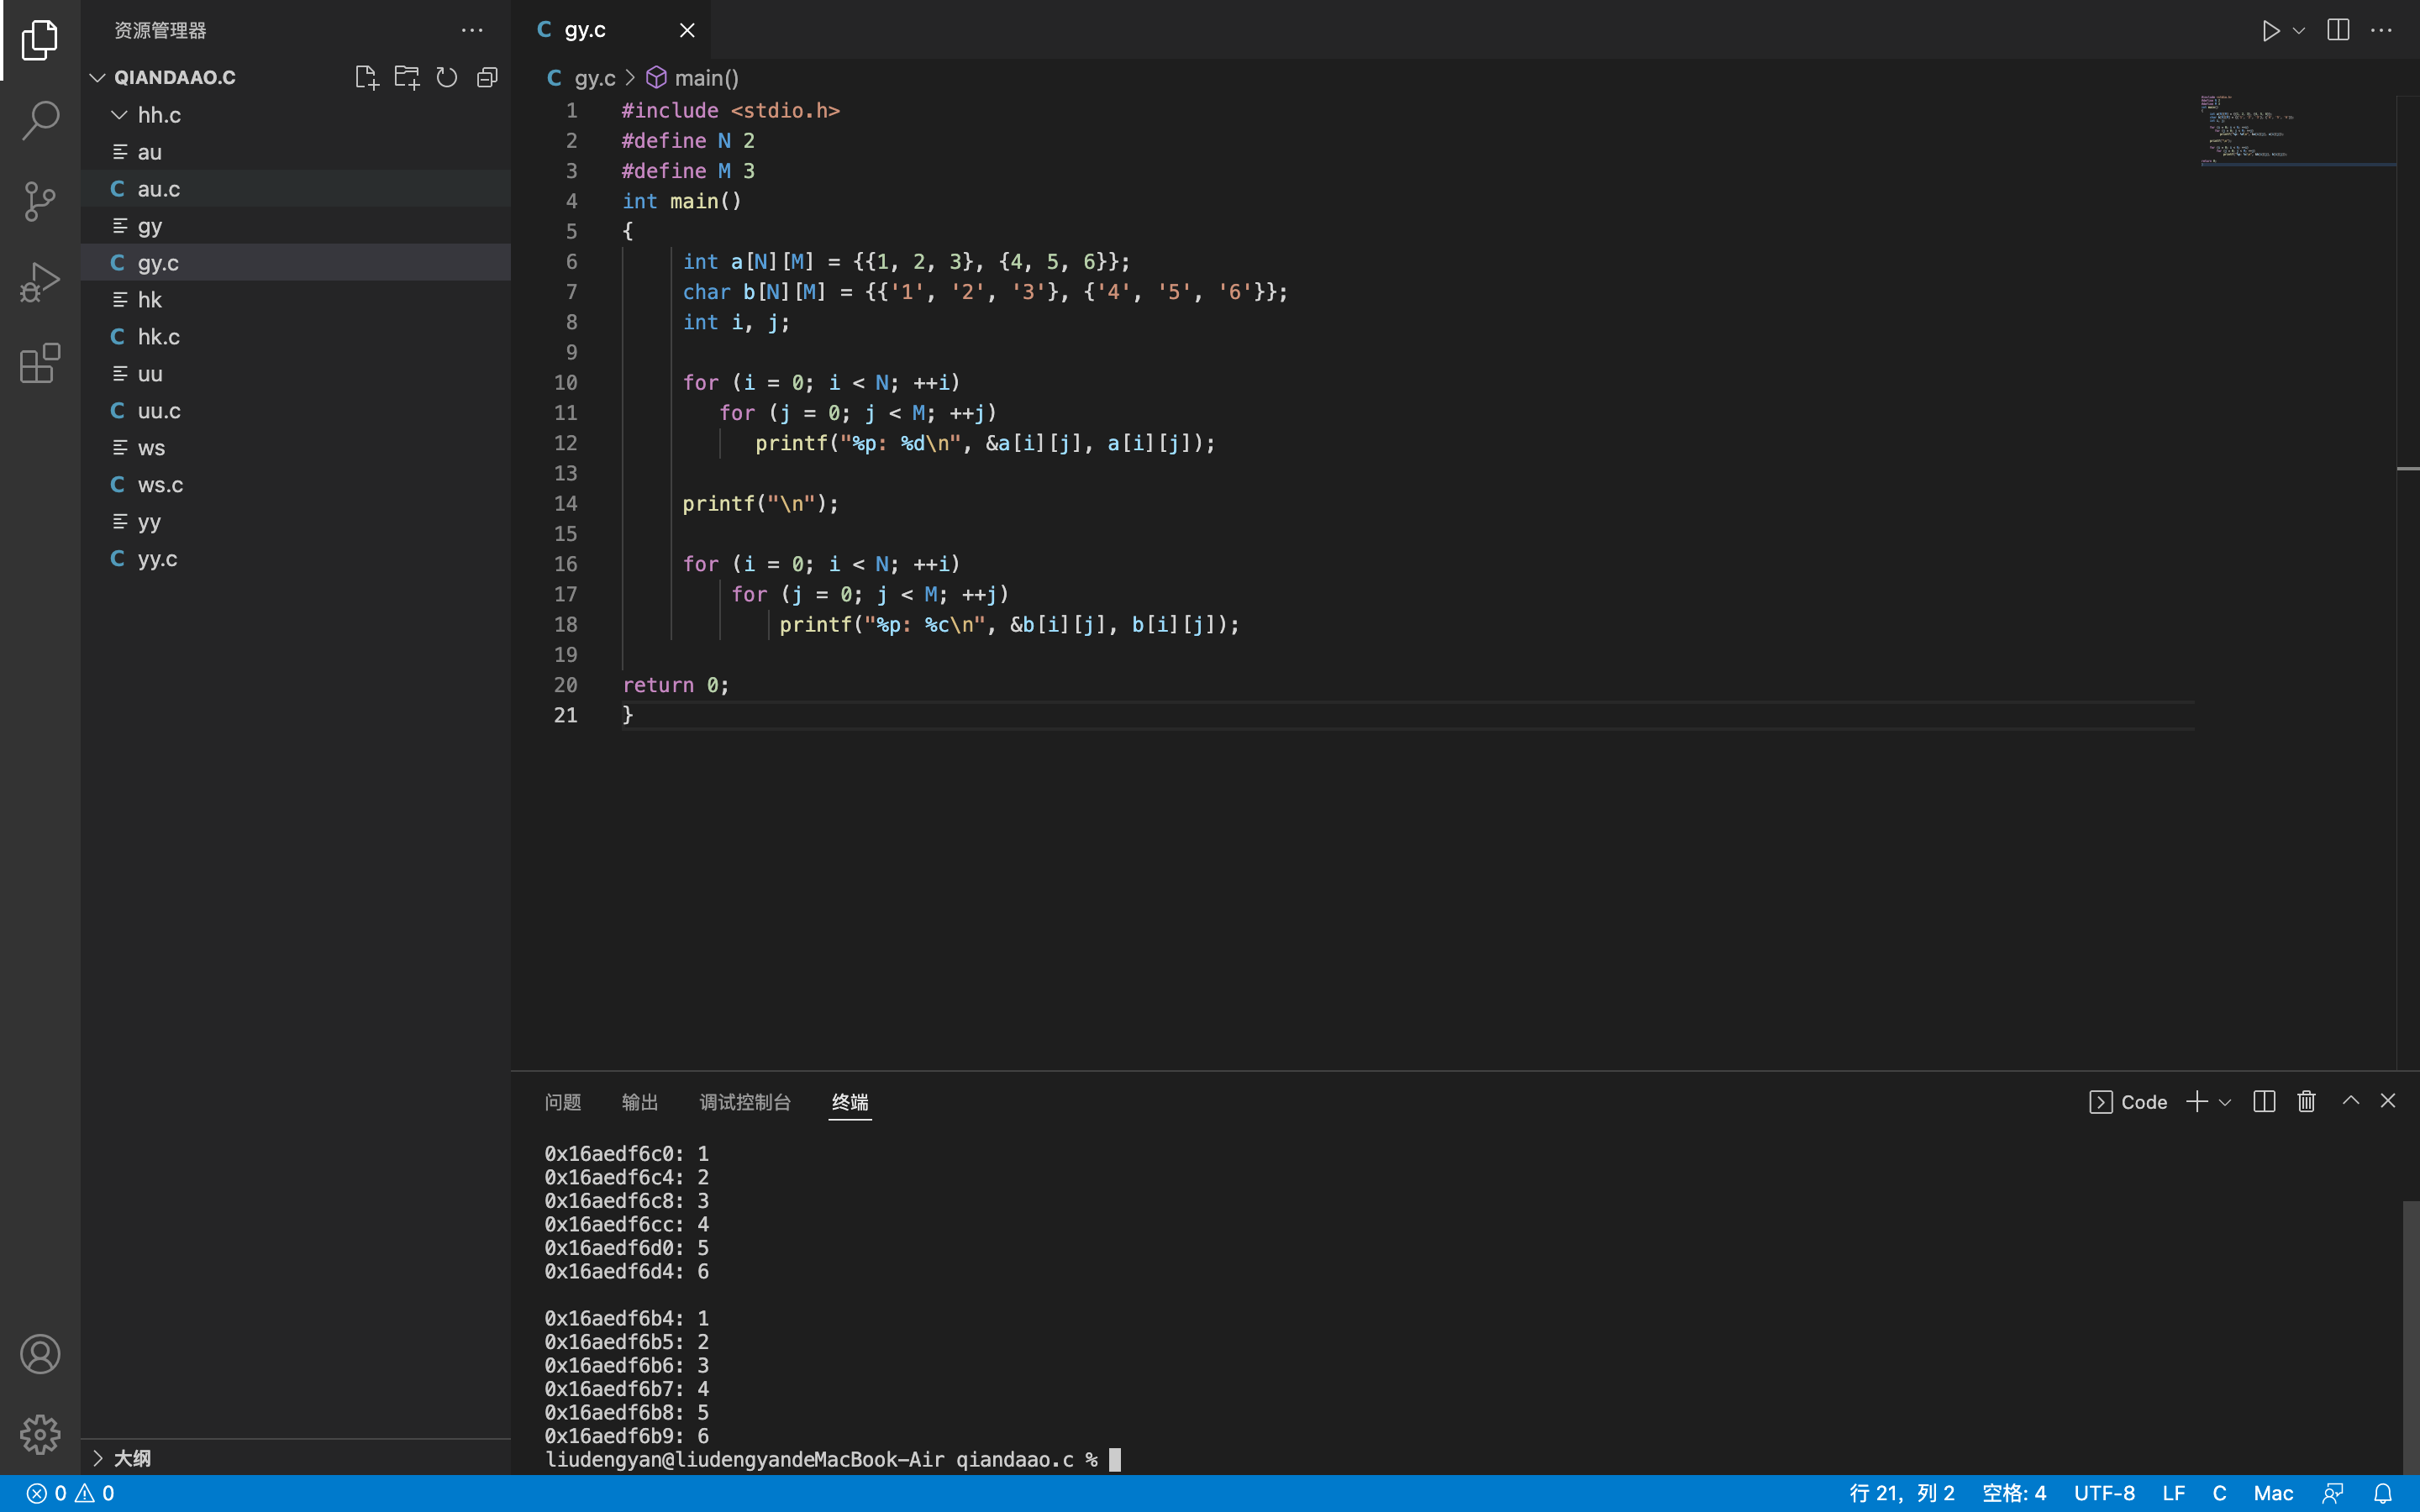This screenshot has height=1512, width=2420.
Task: Open Source Control view
Action: [x=40, y=201]
